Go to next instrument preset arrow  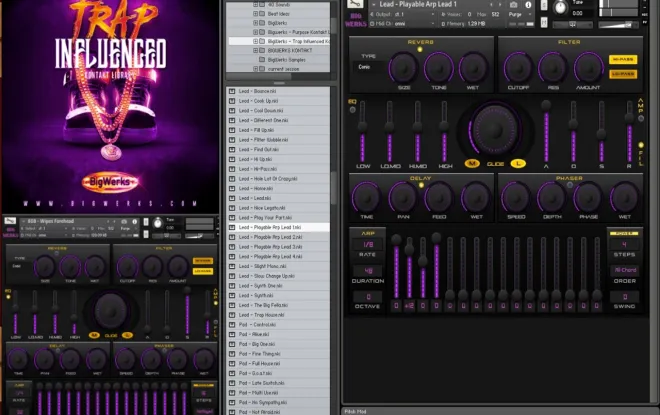(500, 5)
